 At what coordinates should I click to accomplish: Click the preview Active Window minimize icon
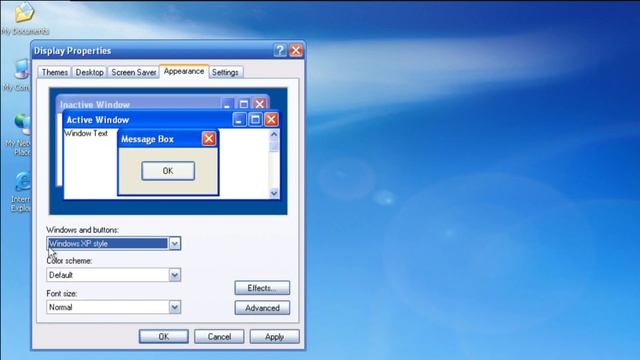[x=239, y=120]
